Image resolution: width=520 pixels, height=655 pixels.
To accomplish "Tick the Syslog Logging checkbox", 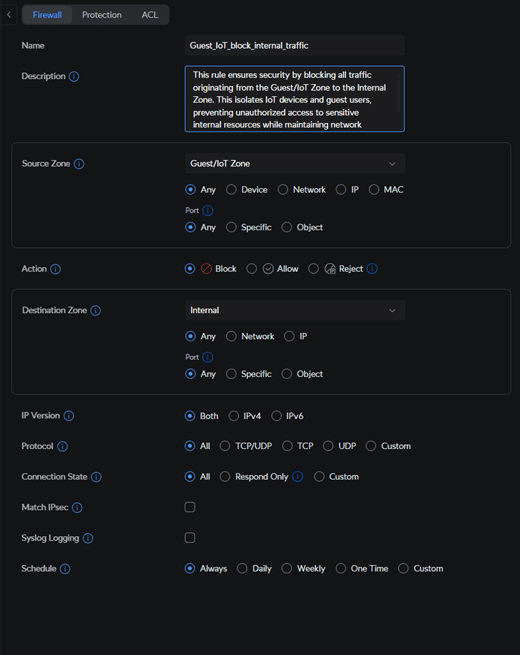I will pyautogui.click(x=190, y=538).
